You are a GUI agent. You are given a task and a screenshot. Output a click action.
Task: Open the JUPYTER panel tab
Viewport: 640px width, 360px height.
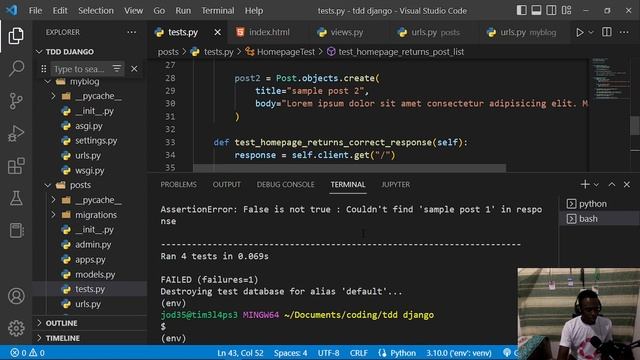(x=396, y=184)
